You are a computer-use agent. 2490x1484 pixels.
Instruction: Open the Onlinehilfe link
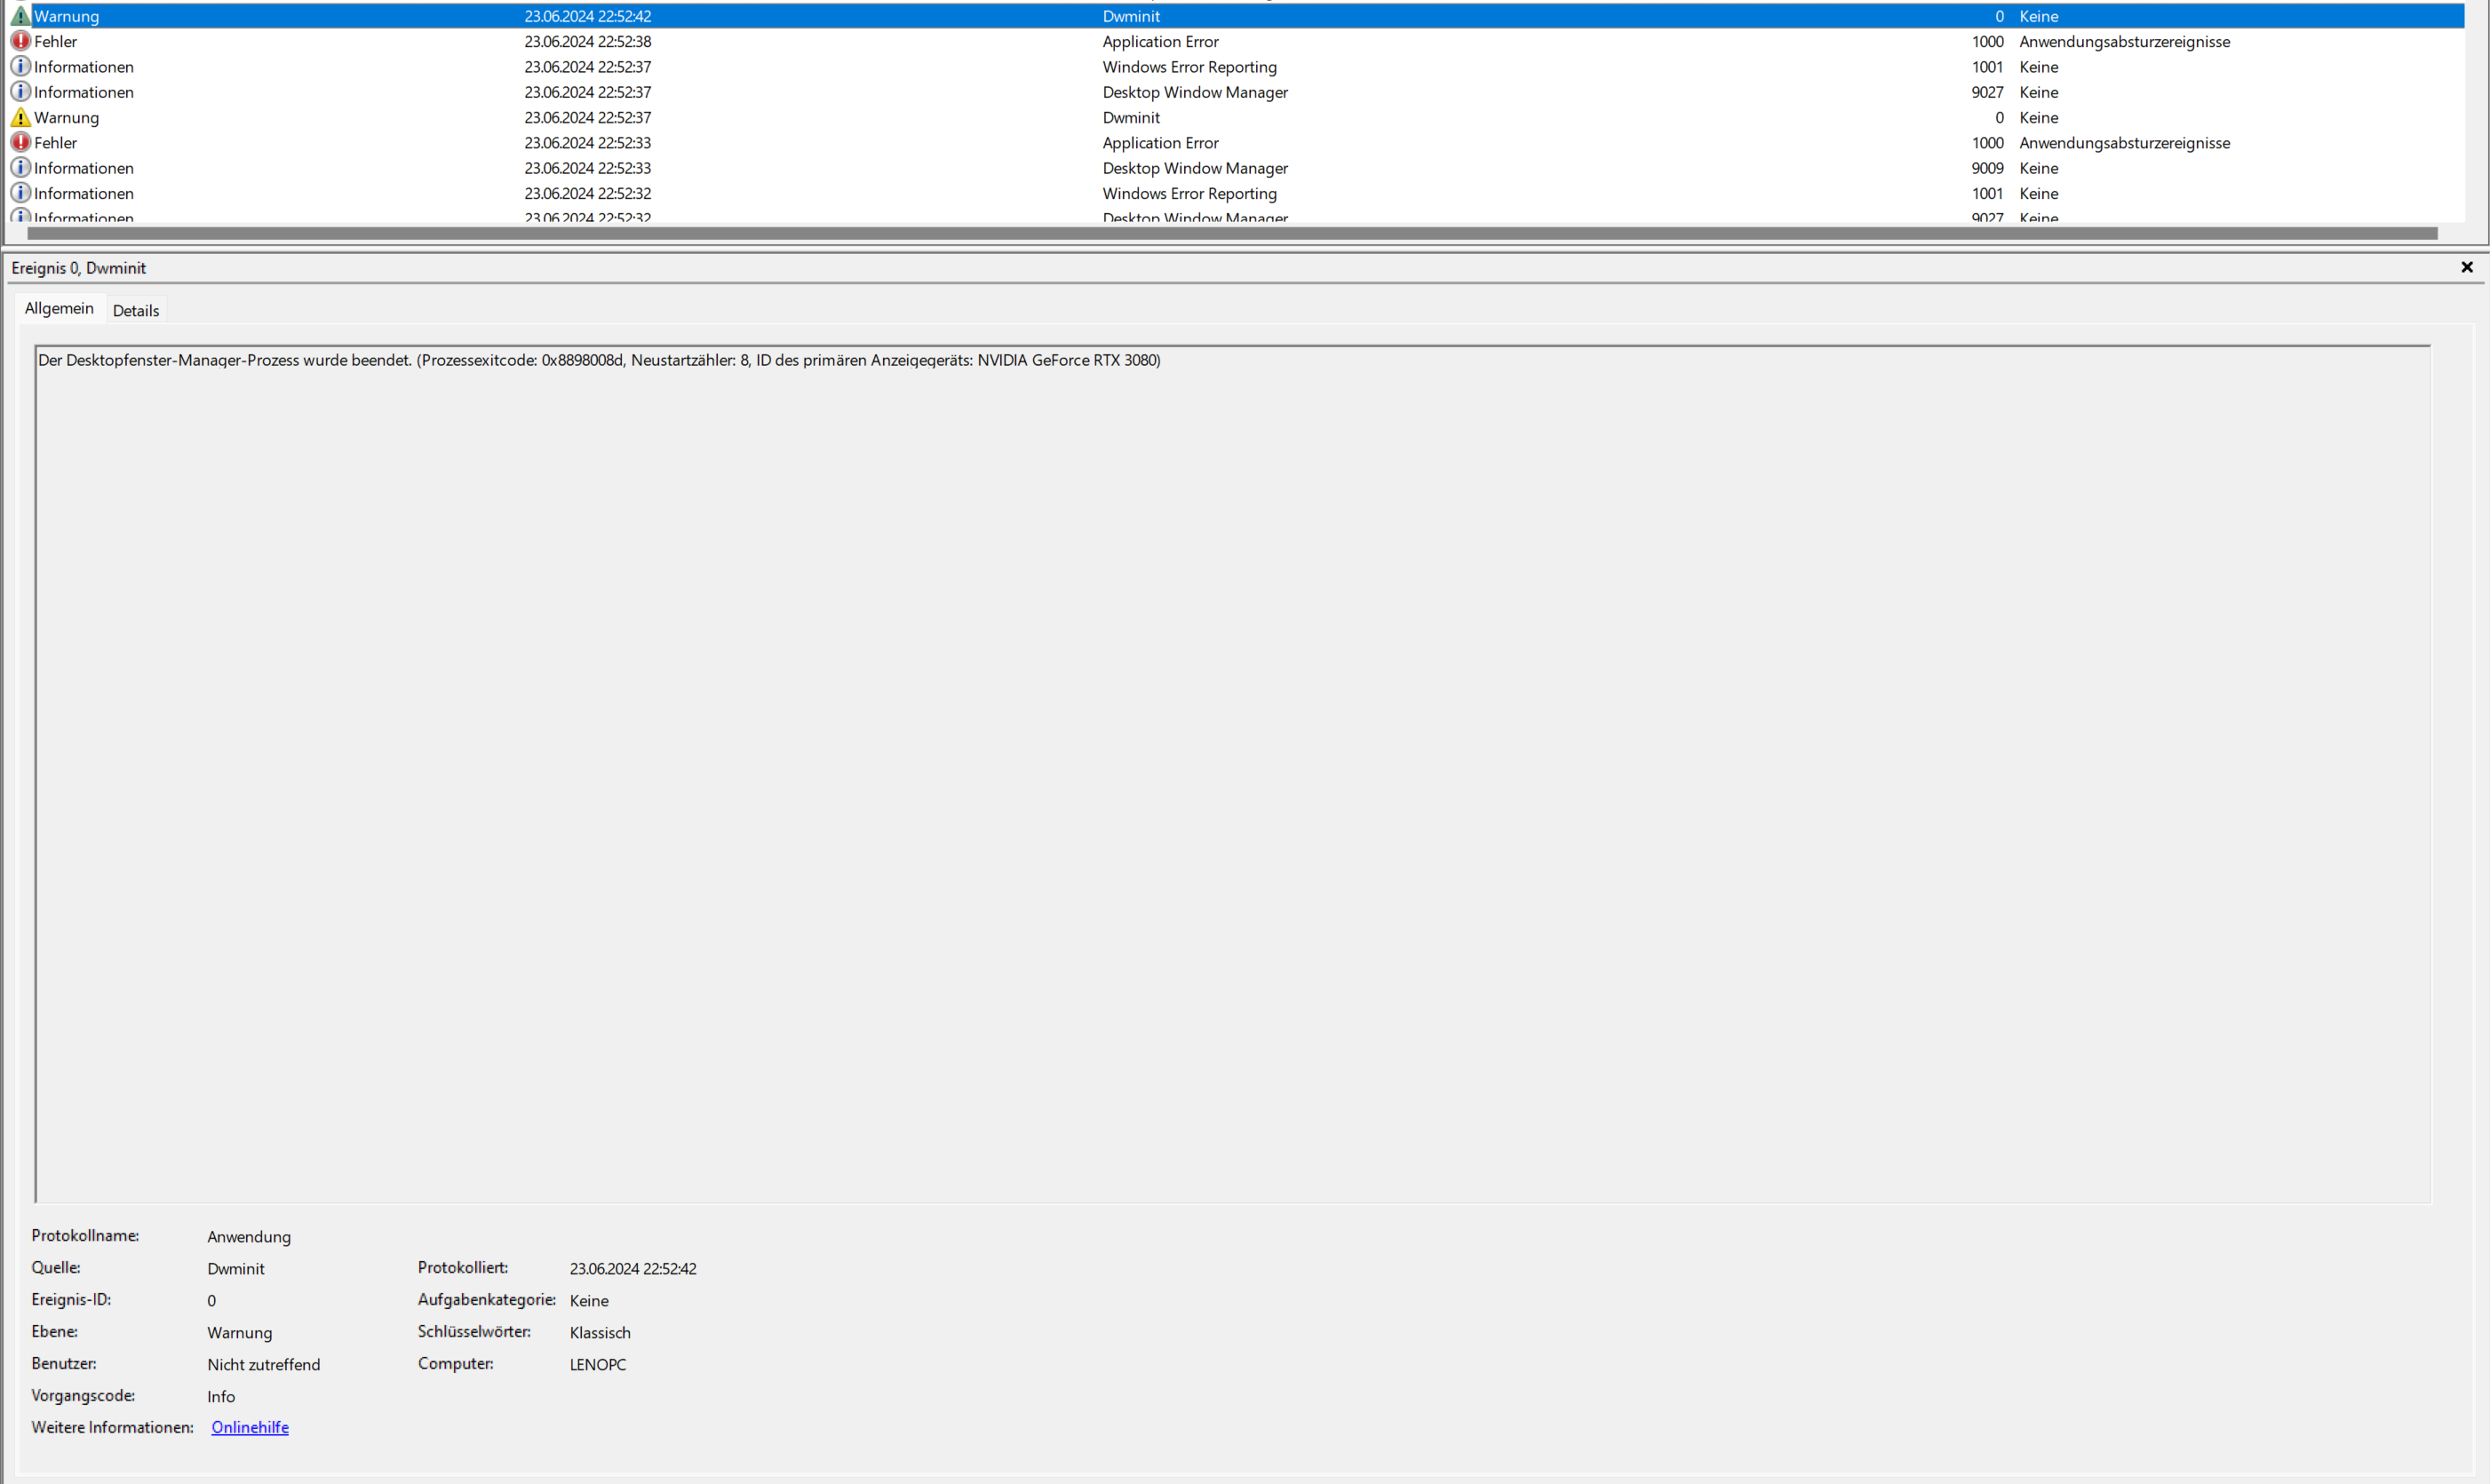pyautogui.click(x=250, y=1427)
